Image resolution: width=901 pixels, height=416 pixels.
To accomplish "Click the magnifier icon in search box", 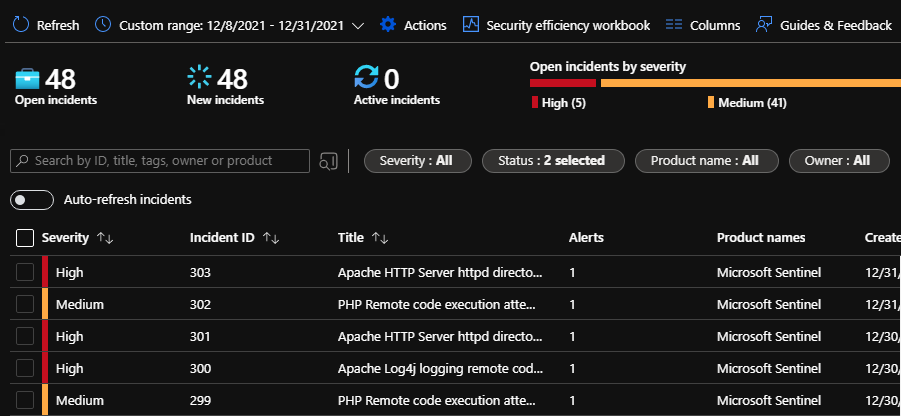I will pos(22,161).
